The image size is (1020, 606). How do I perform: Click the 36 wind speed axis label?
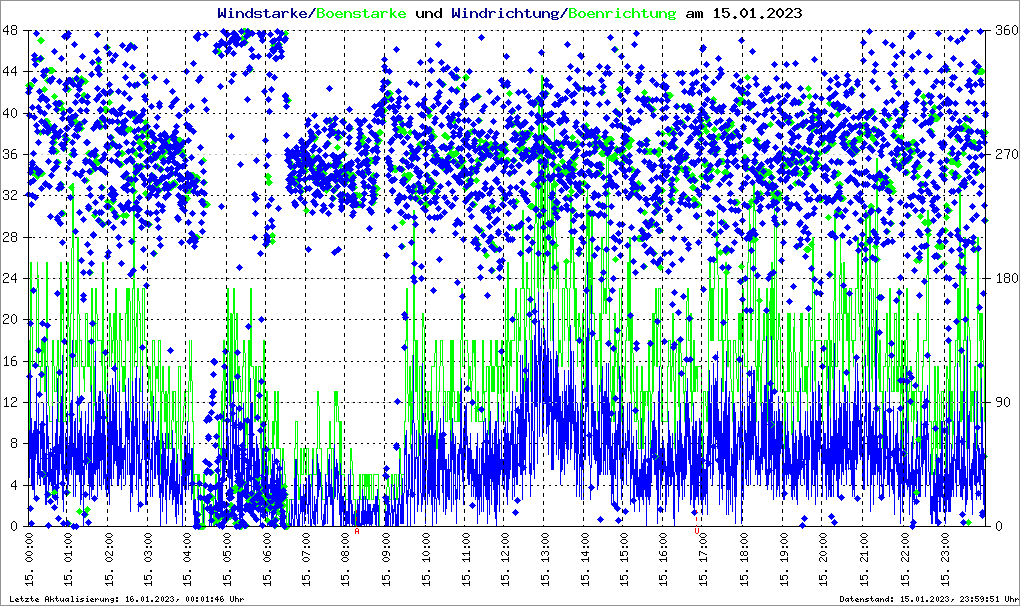pos(10,155)
